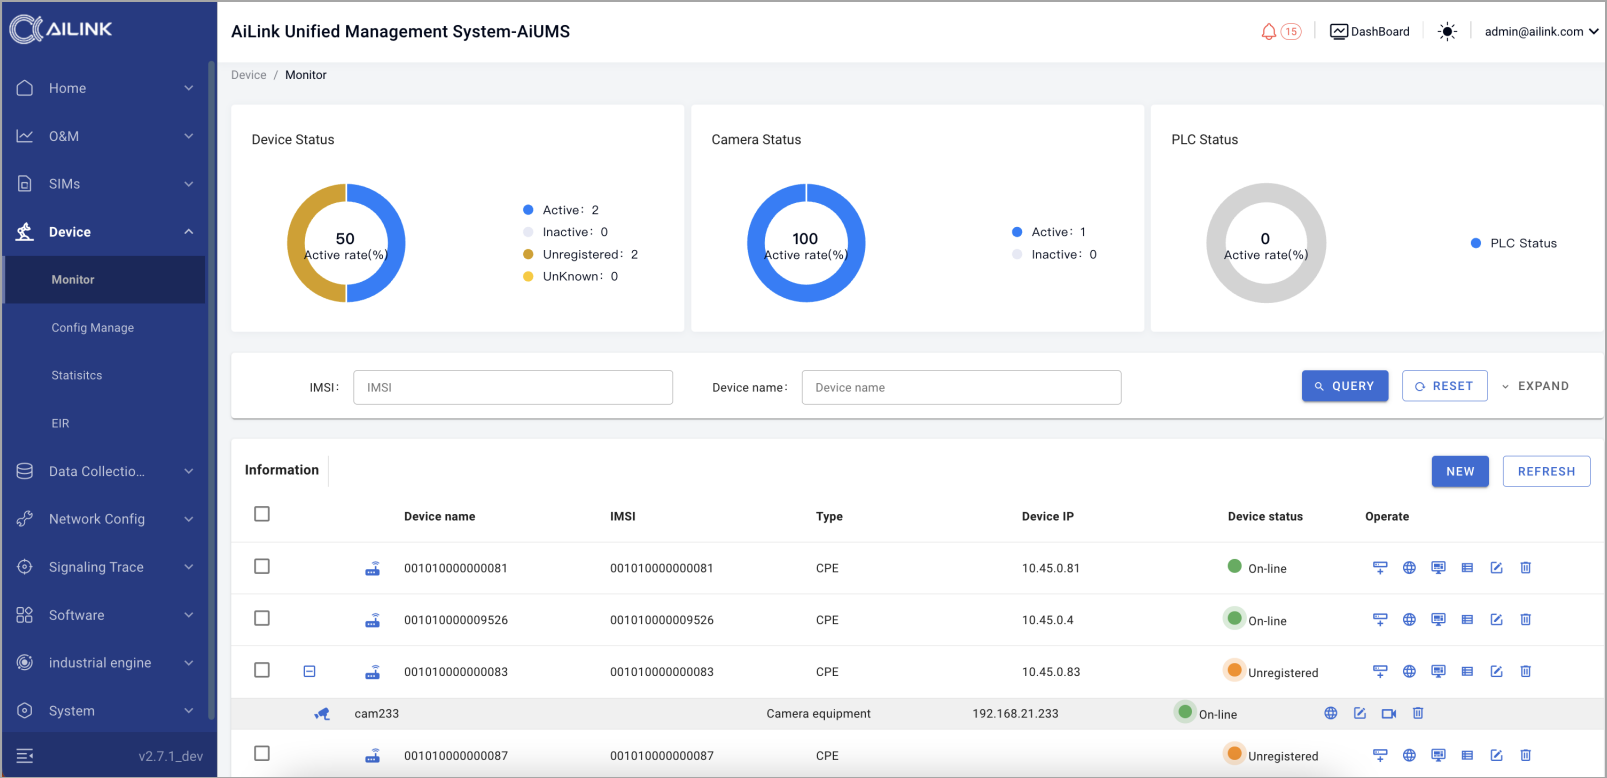Open Config Manage in the Device submenu
This screenshot has width=1607, height=778.
(93, 328)
